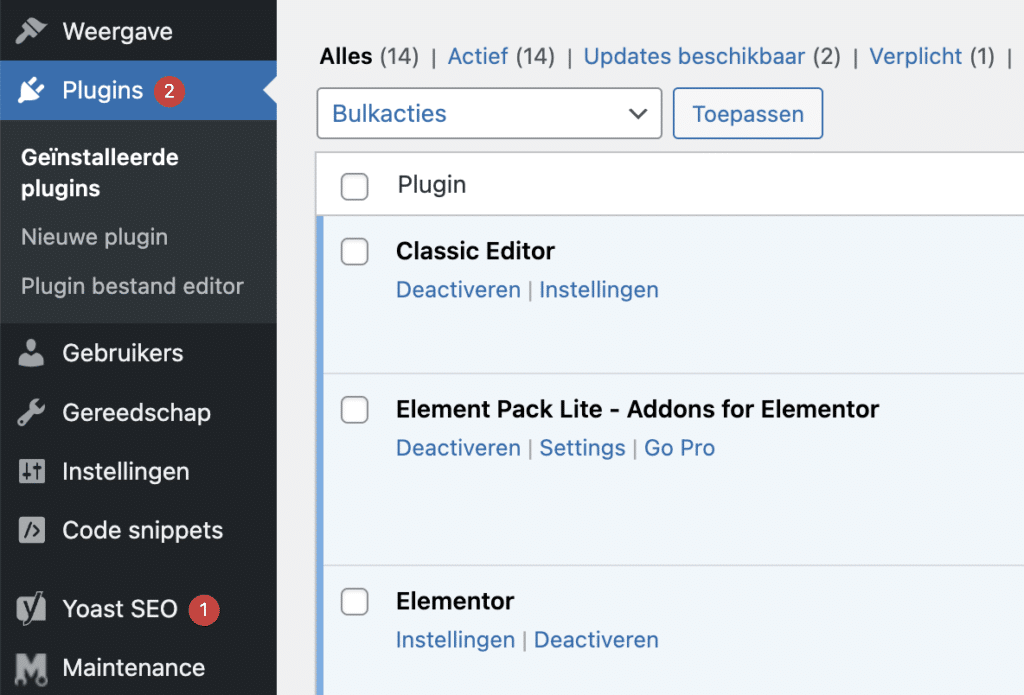Click Deactiveren under Element Pack Lite
Image resolution: width=1024 pixels, height=695 pixels.
(458, 447)
